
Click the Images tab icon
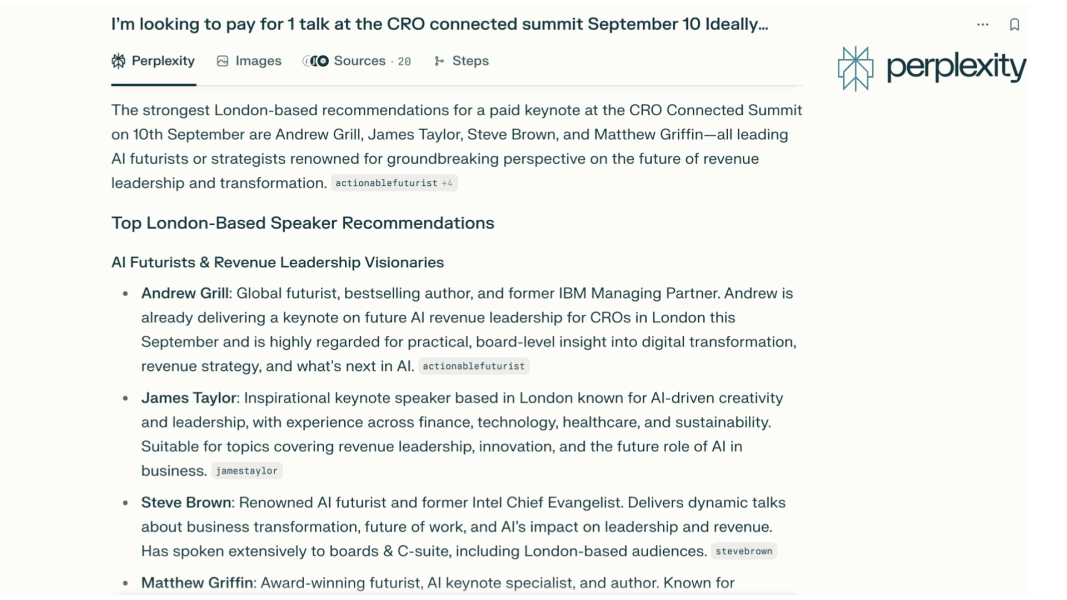coord(223,61)
